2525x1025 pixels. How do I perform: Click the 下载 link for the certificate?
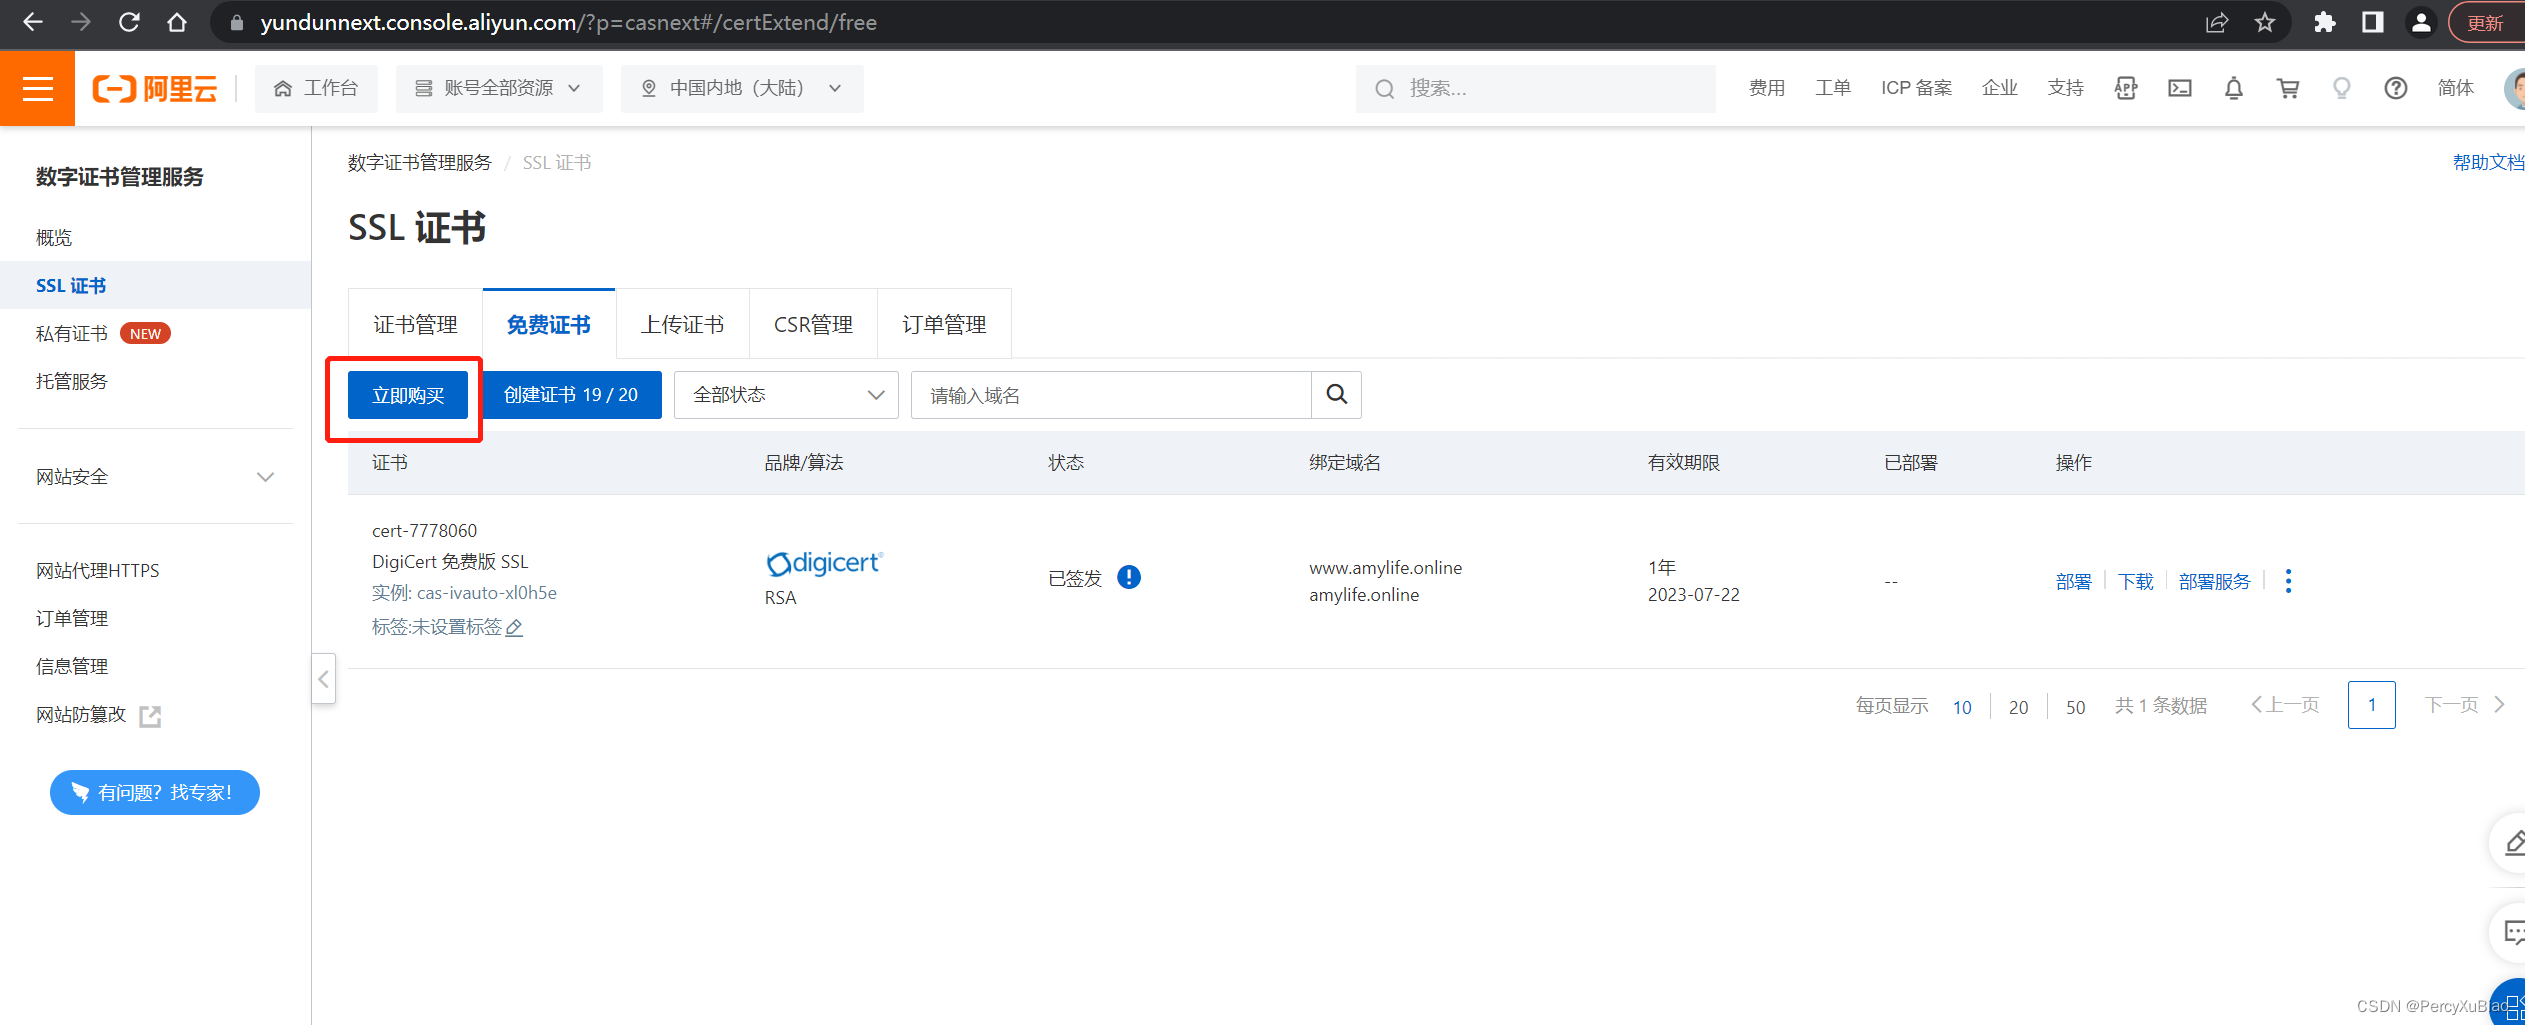click(x=2135, y=582)
